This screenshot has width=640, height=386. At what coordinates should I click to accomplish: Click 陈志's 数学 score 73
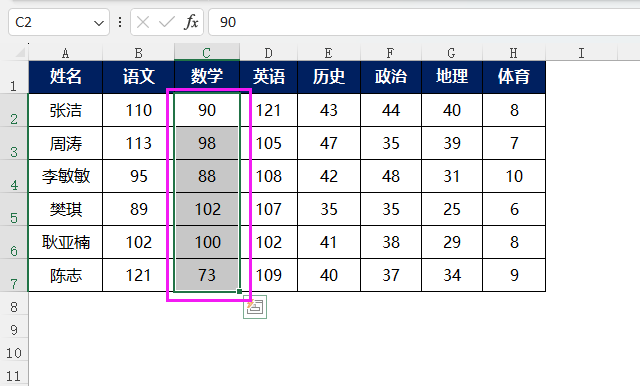click(207, 275)
